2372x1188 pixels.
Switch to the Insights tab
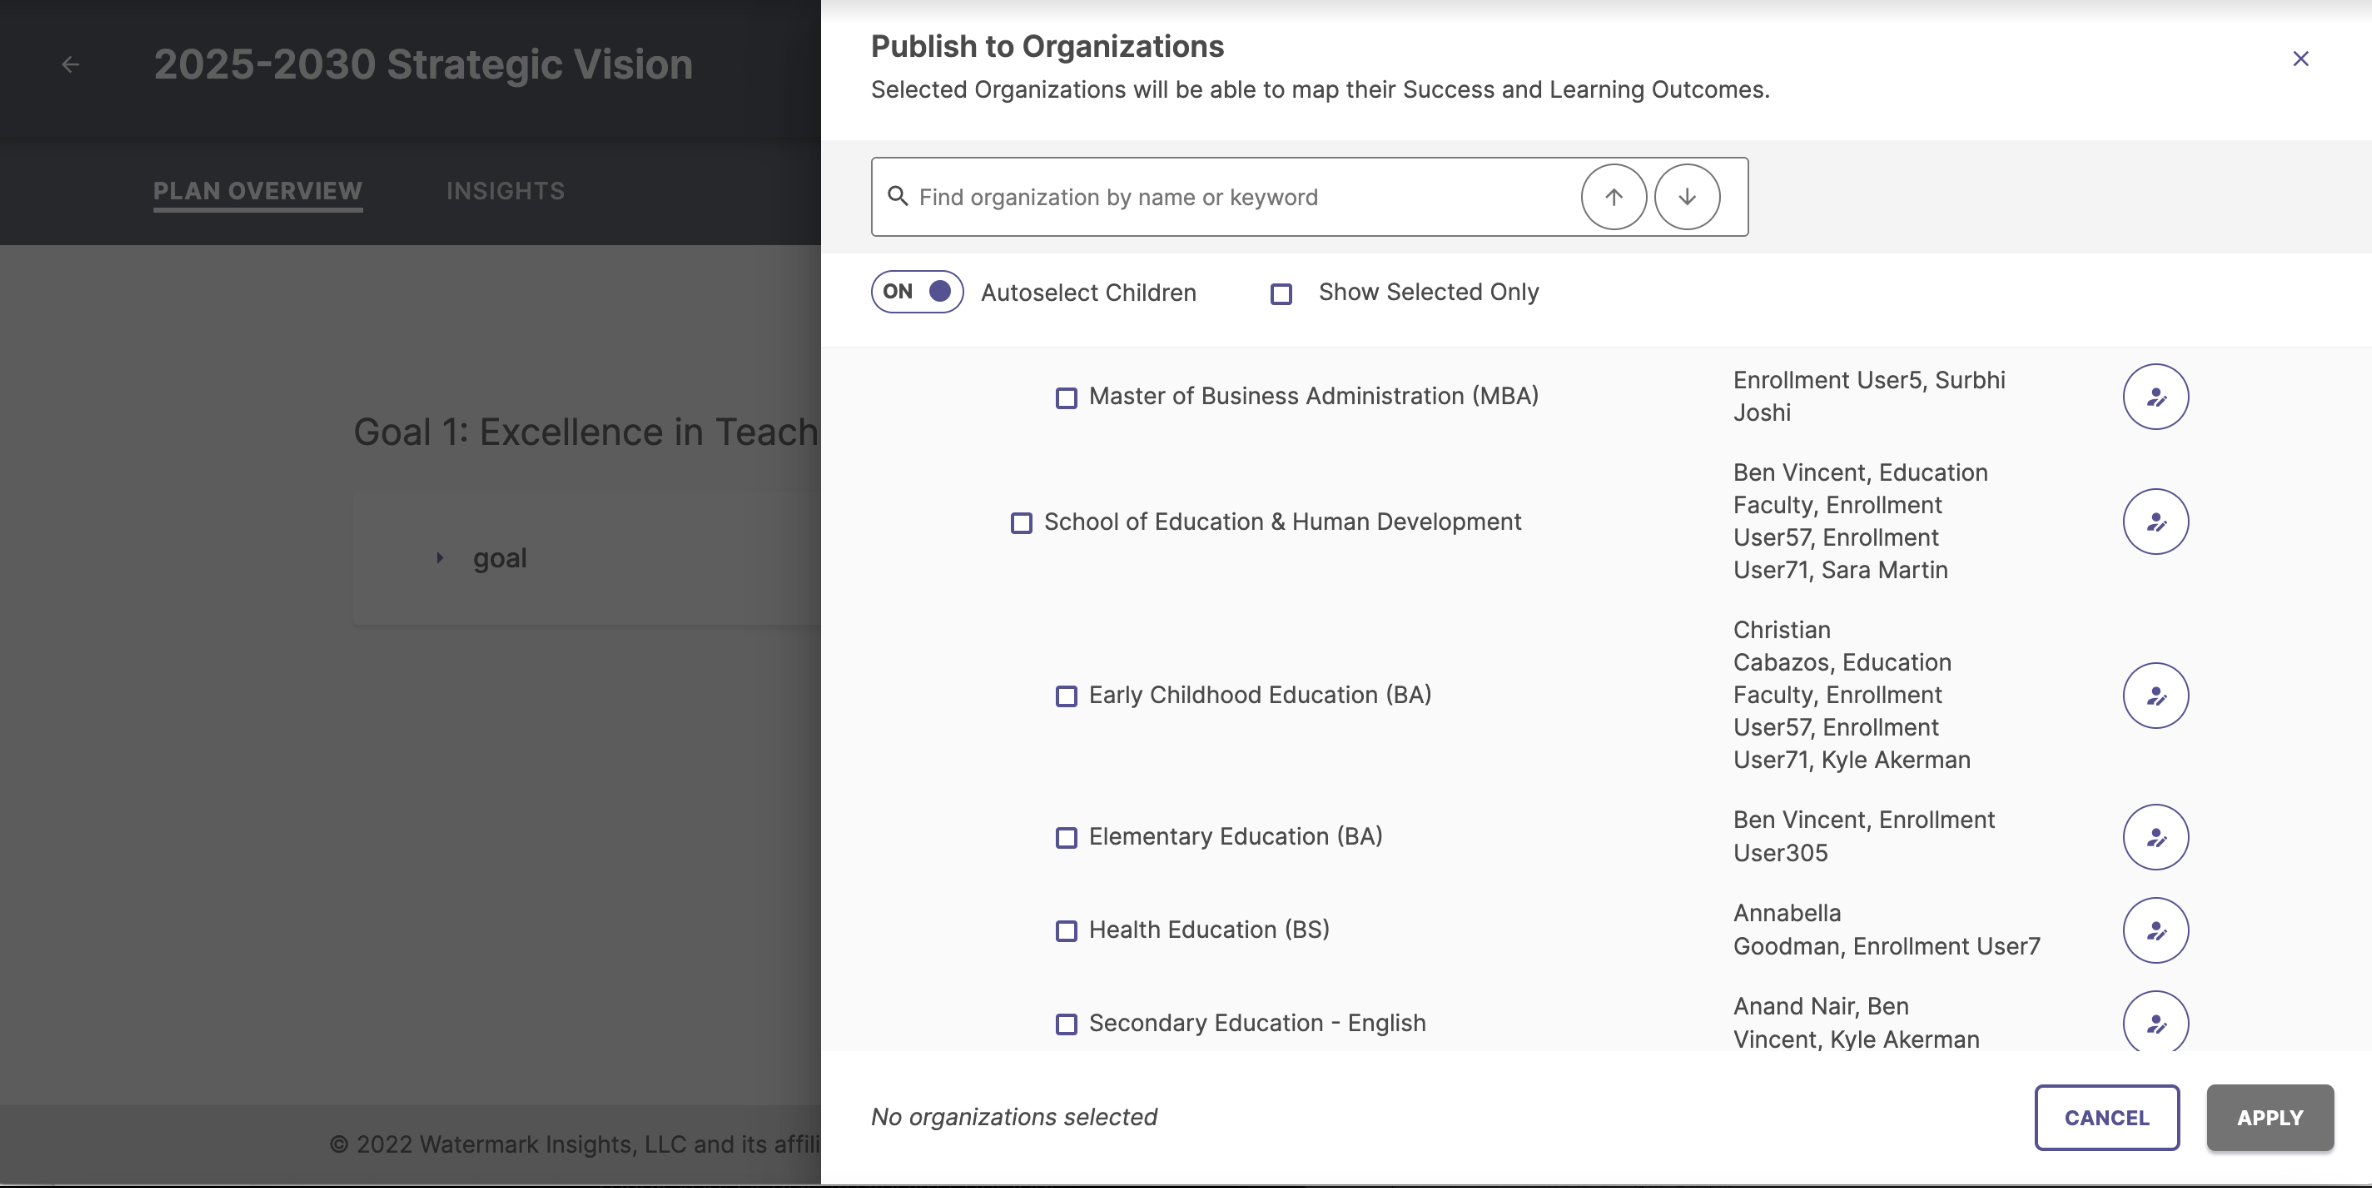[x=506, y=191]
